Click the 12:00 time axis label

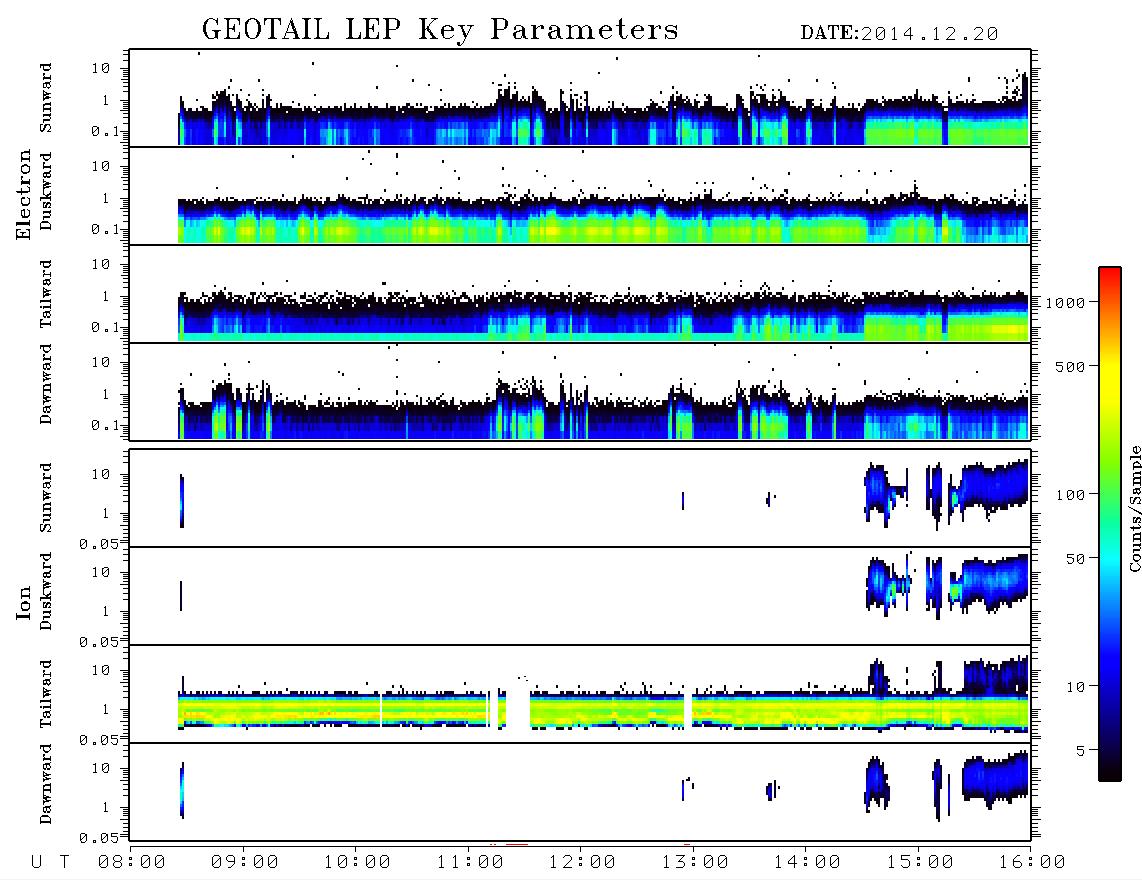point(582,863)
